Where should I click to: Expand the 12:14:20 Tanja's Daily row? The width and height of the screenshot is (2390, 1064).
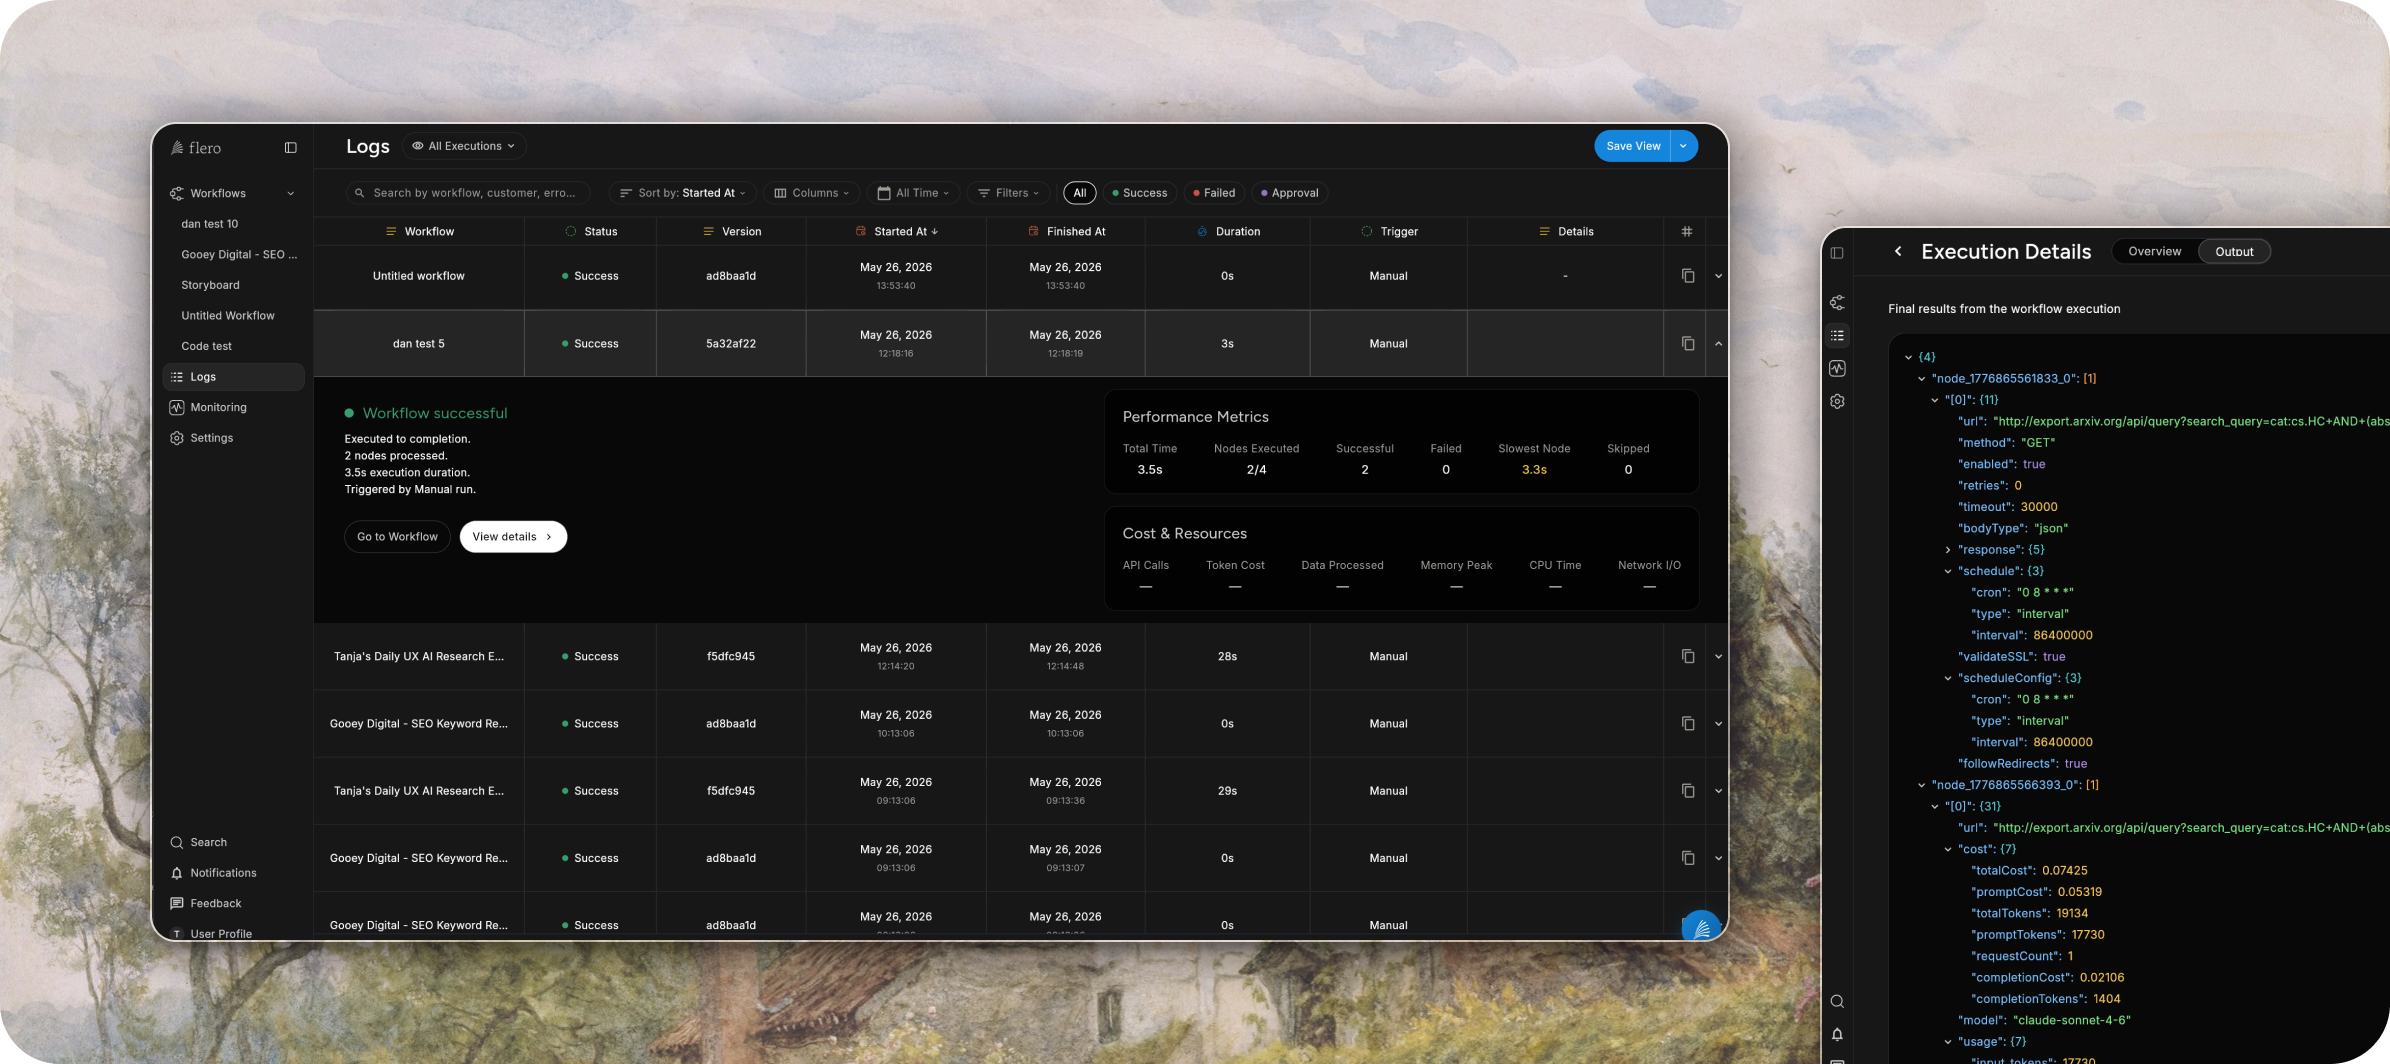point(1719,657)
